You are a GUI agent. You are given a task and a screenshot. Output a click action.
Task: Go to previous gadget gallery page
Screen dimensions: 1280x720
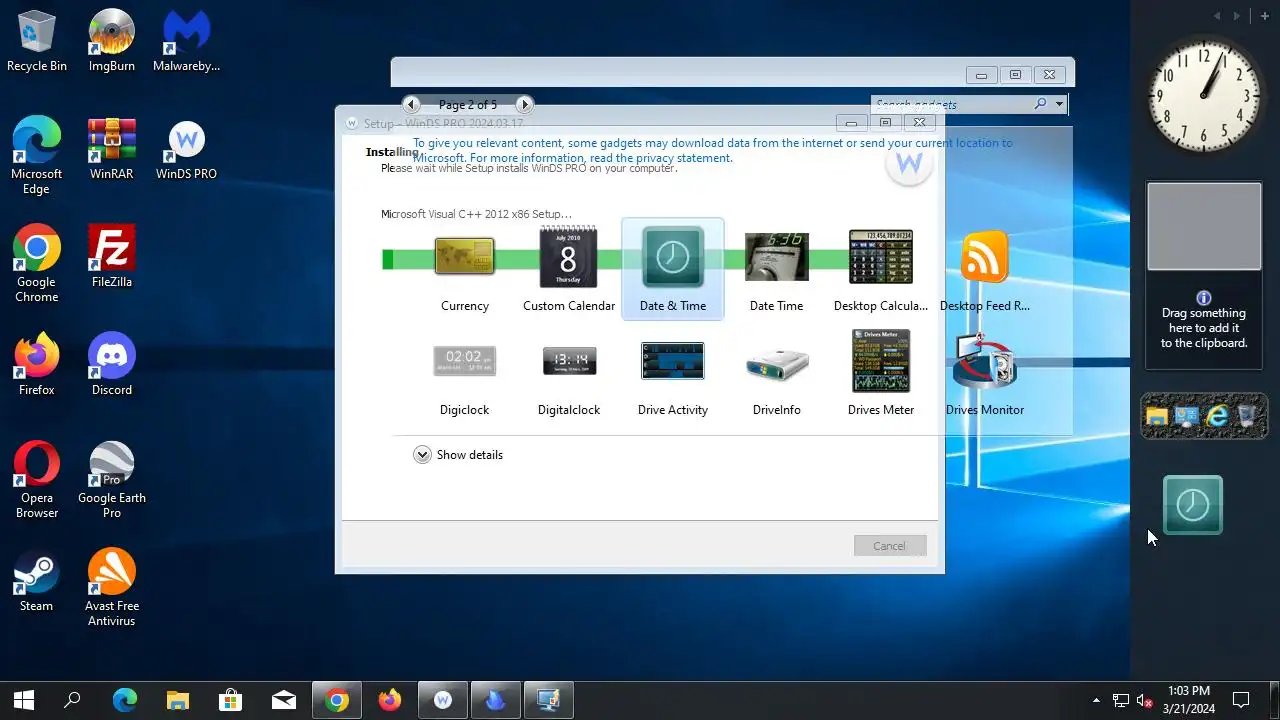[x=411, y=104]
